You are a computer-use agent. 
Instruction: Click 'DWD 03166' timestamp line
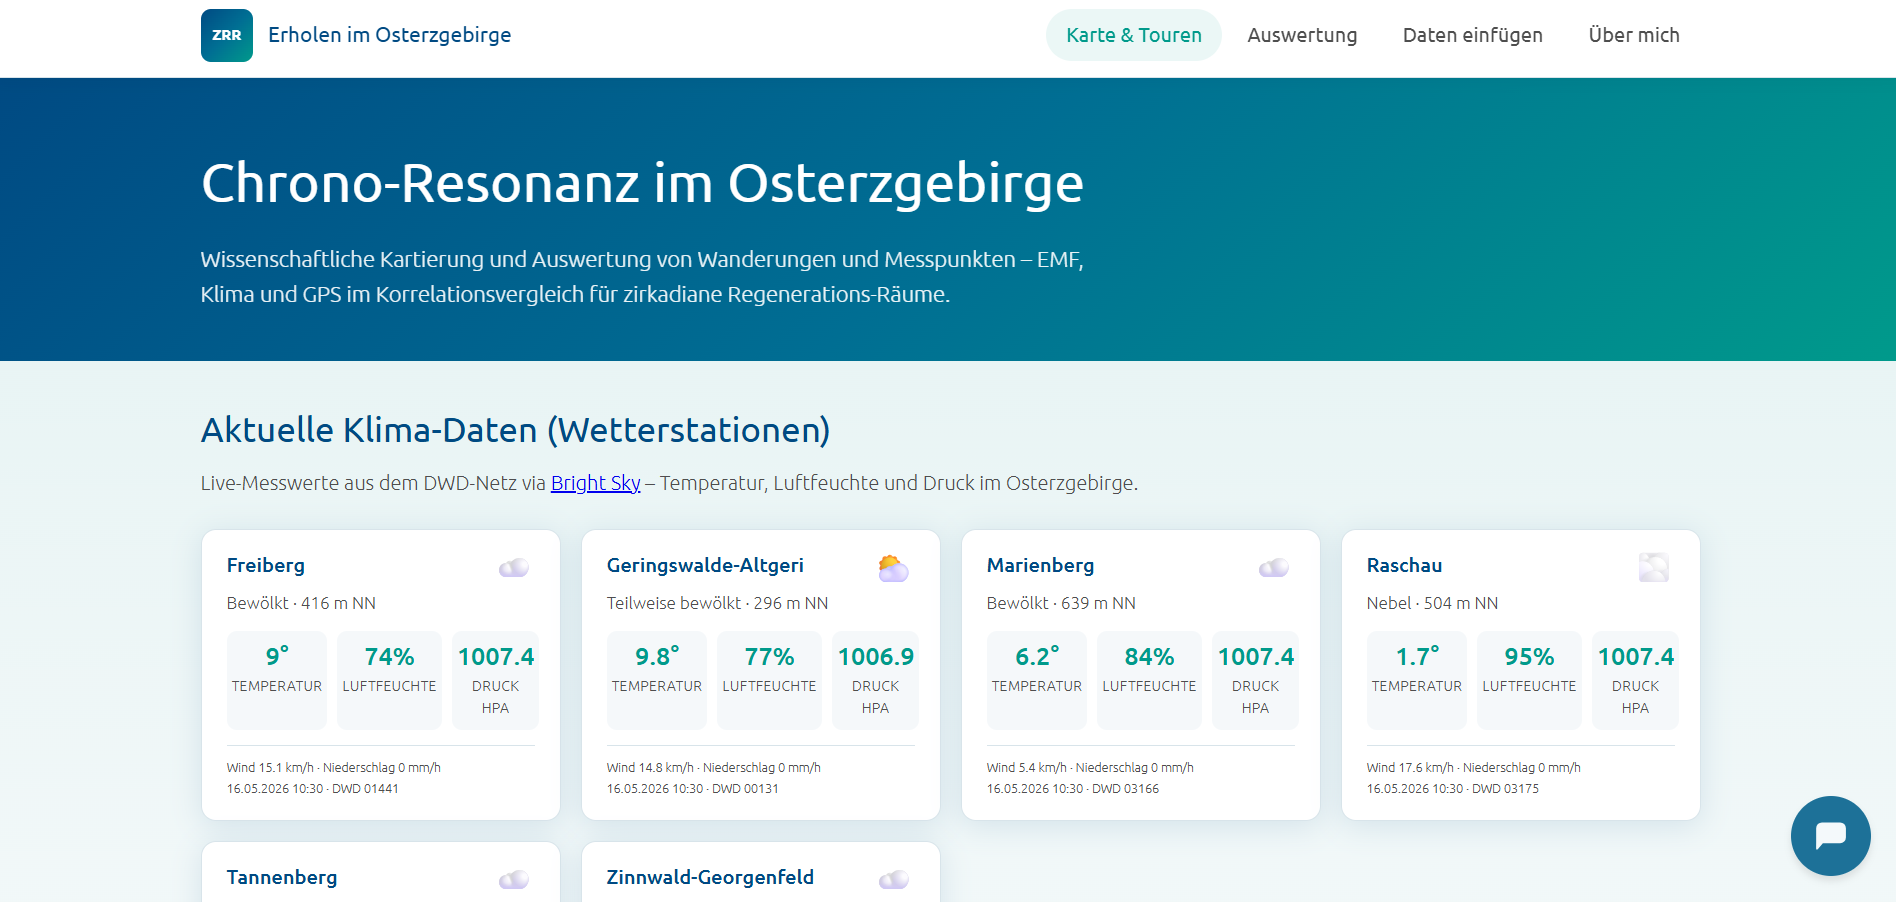[x=1073, y=789]
